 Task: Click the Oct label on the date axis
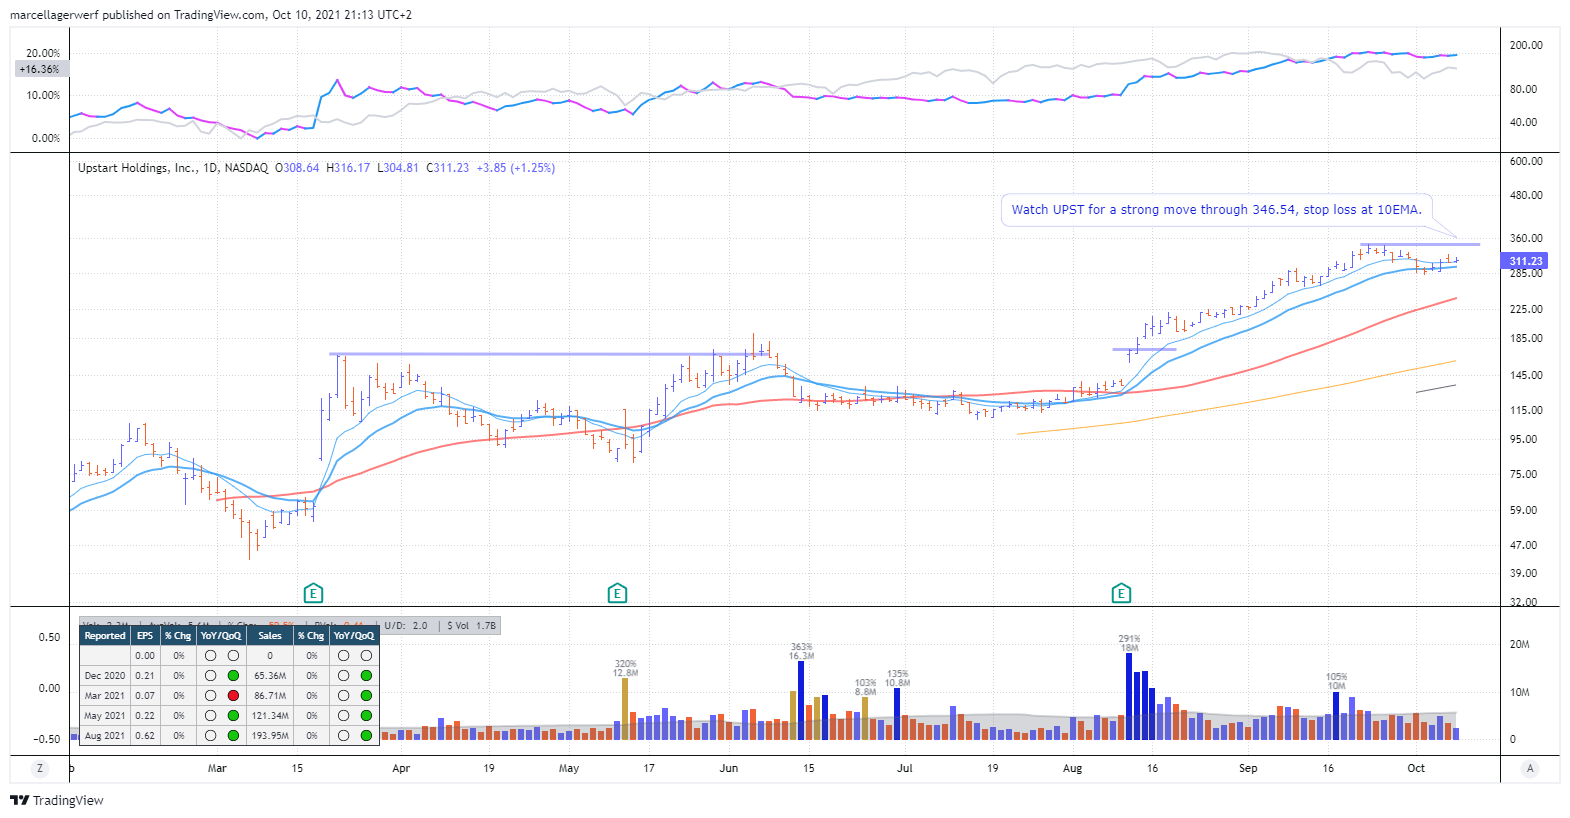1416,768
